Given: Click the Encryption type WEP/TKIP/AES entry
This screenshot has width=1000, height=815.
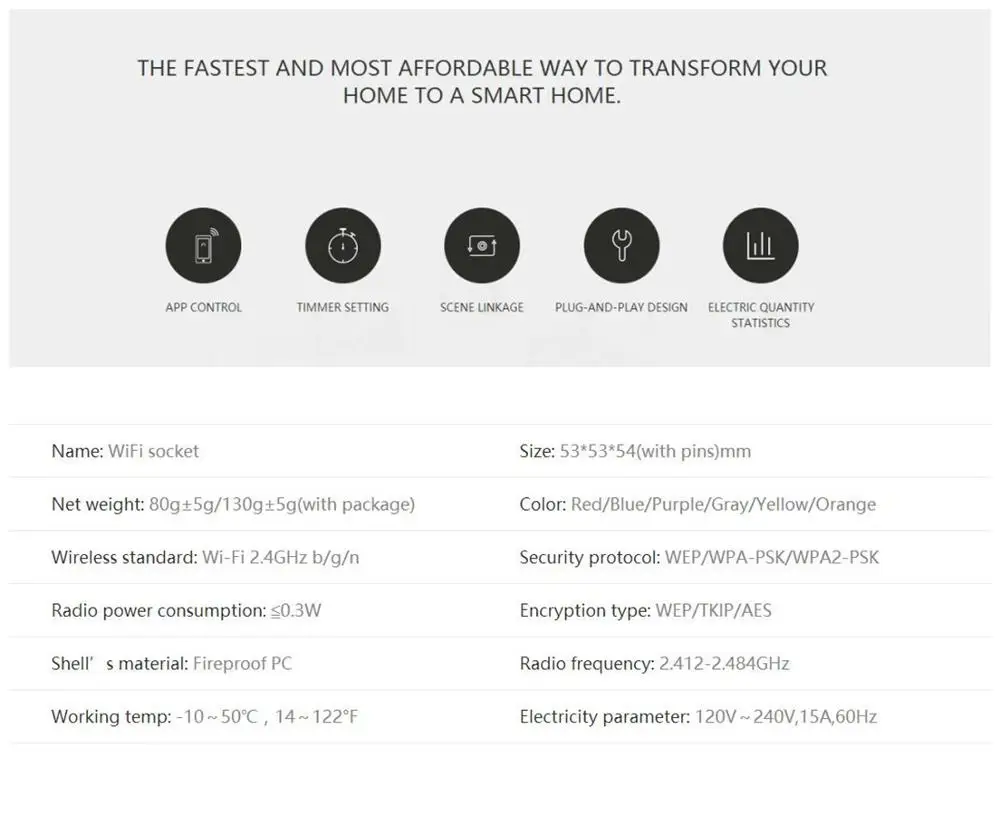Looking at the screenshot, I should click(x=645, y=610).
